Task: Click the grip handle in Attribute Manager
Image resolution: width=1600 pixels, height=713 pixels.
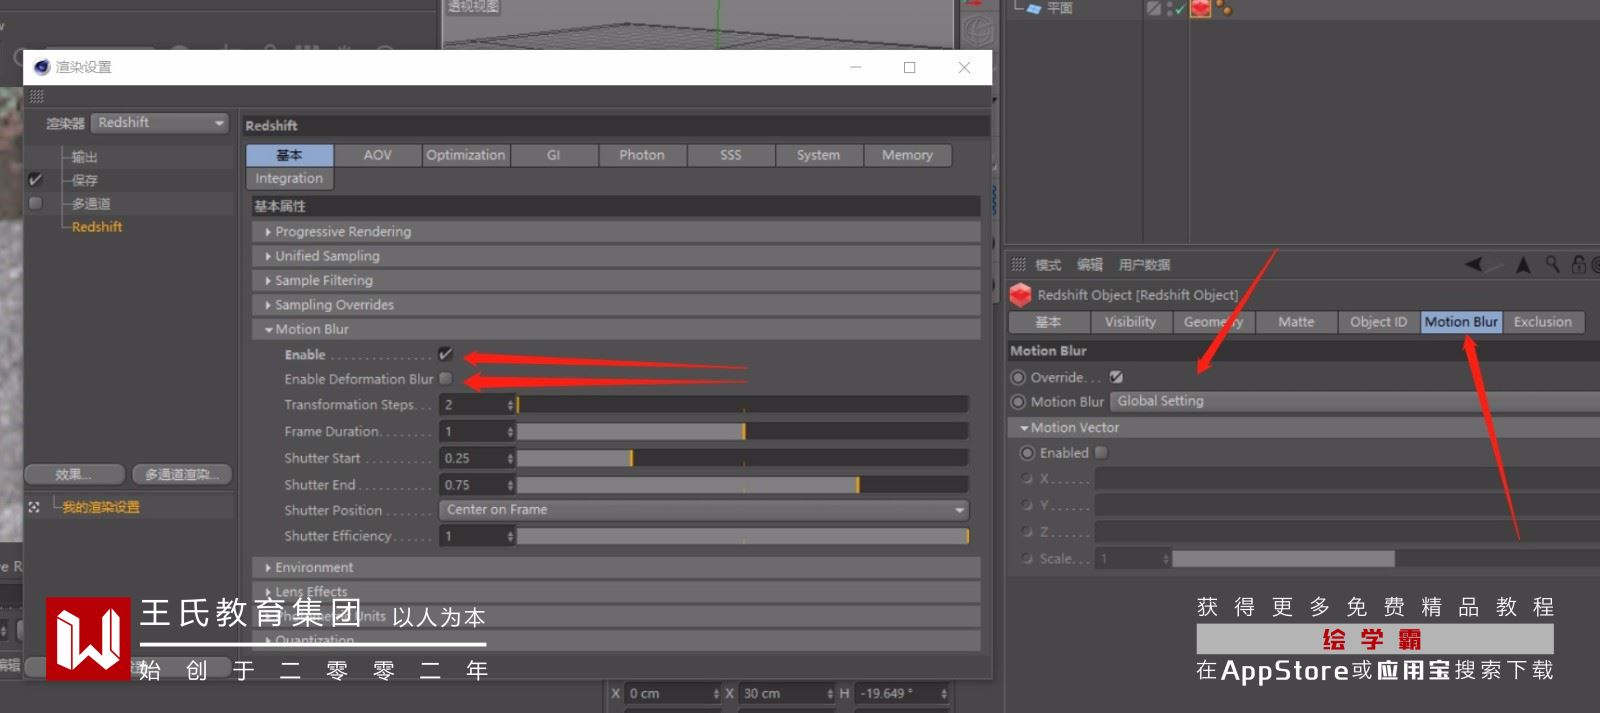Action: 1018,264
